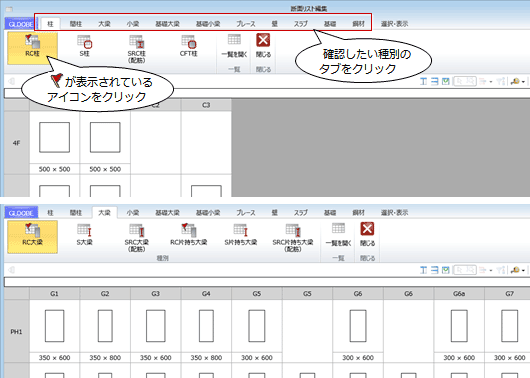The image size is (530, 378).
Task: Select the G6a section thumbnail in row PH1
Action: click(x=459, y=326)
